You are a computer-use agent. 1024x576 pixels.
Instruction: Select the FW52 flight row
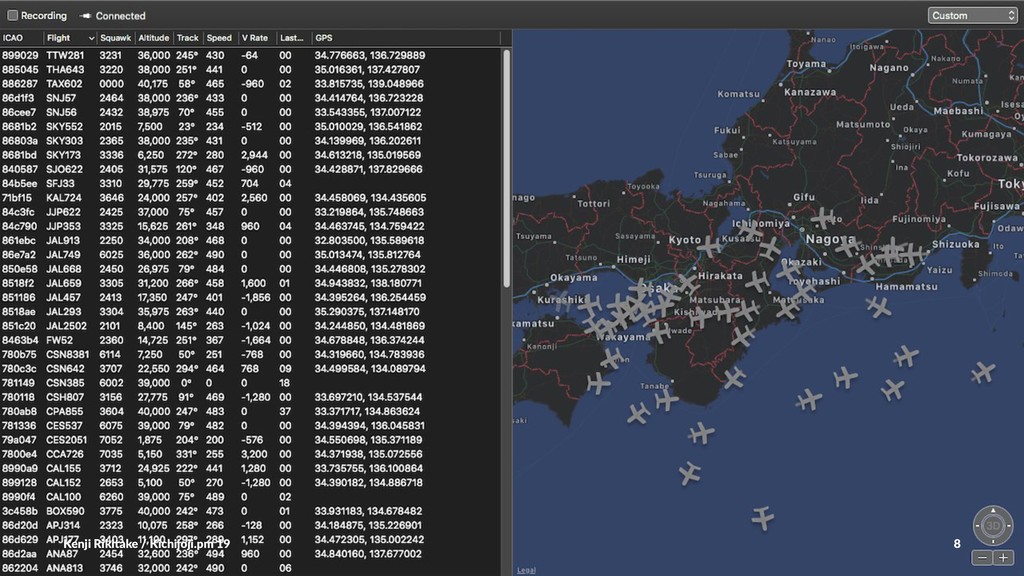(251, 340)
